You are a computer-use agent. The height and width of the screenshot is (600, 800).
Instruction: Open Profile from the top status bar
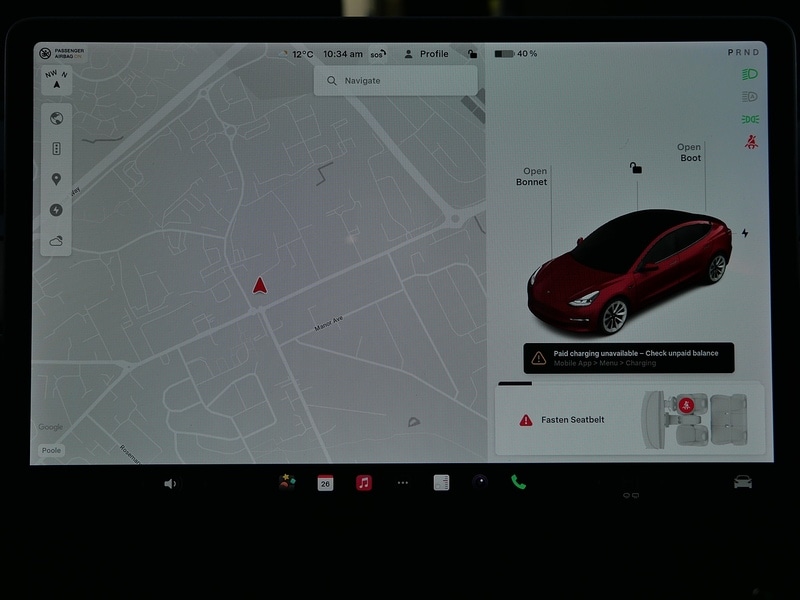pyautogui.click(x=425, y=53)
